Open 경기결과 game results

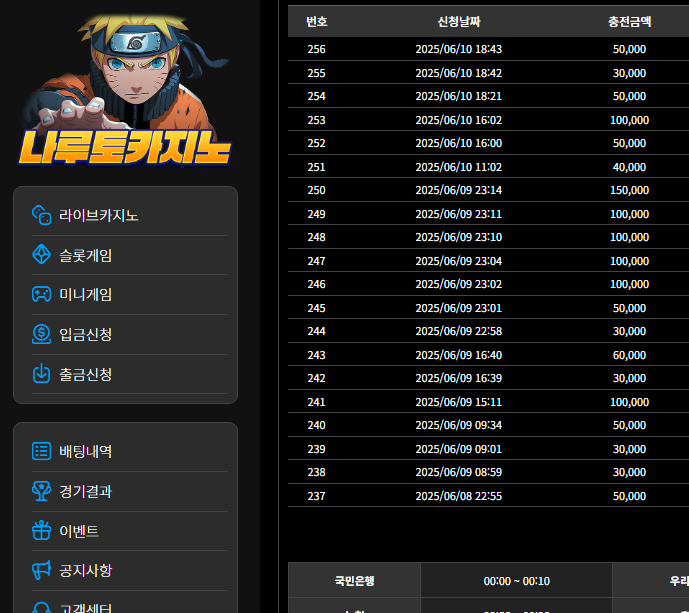(x=86, y=491)
